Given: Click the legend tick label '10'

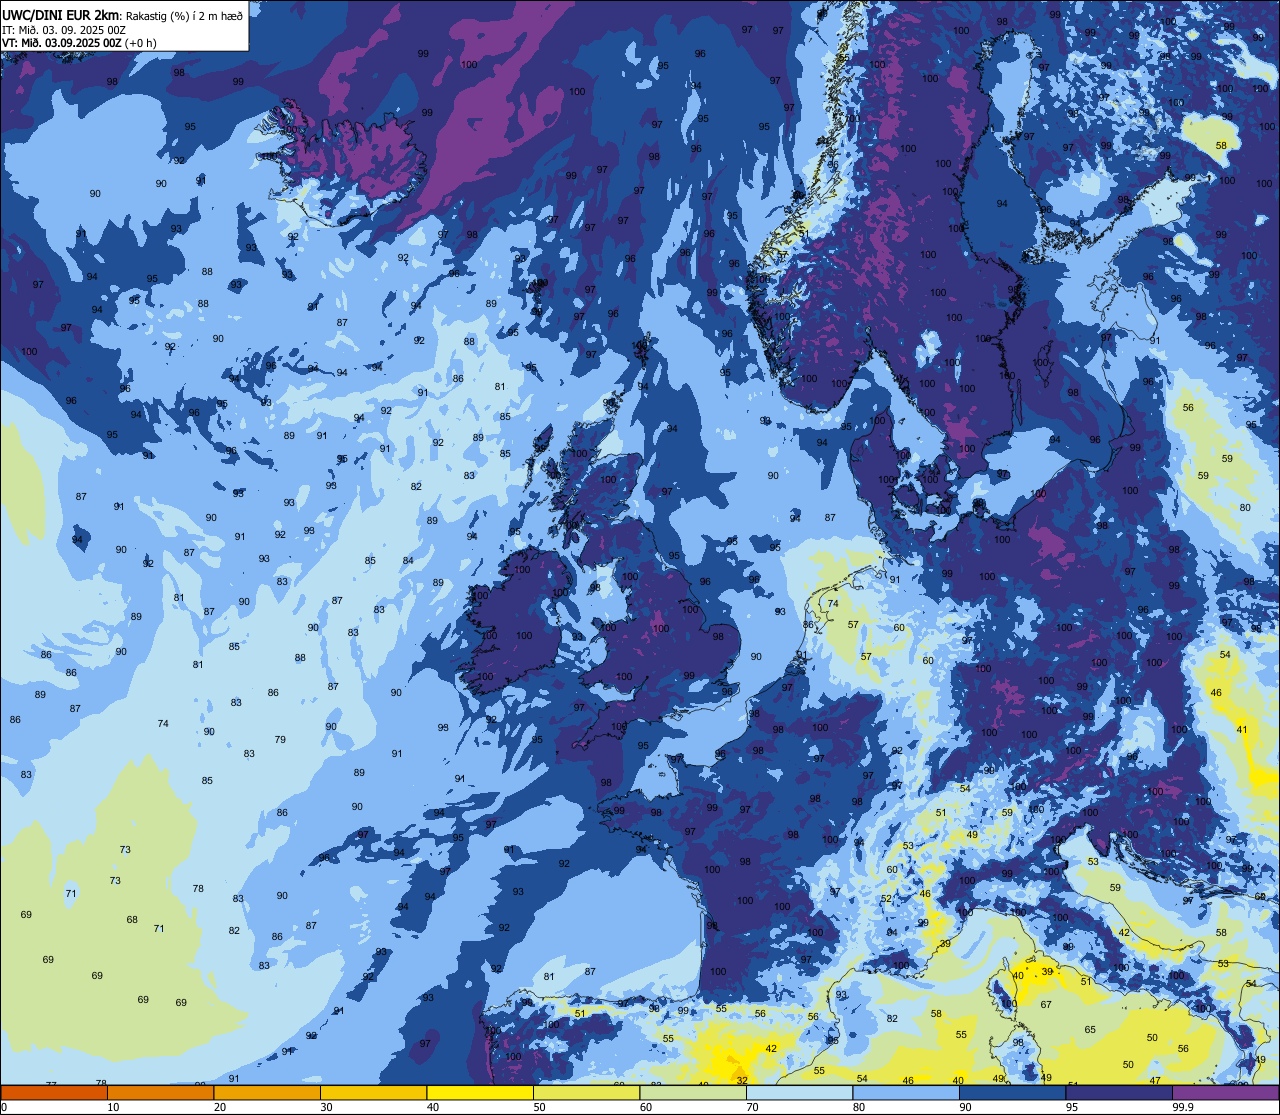Looking at the screenshot, I should pyautogui.click(x=113, y=1107).
